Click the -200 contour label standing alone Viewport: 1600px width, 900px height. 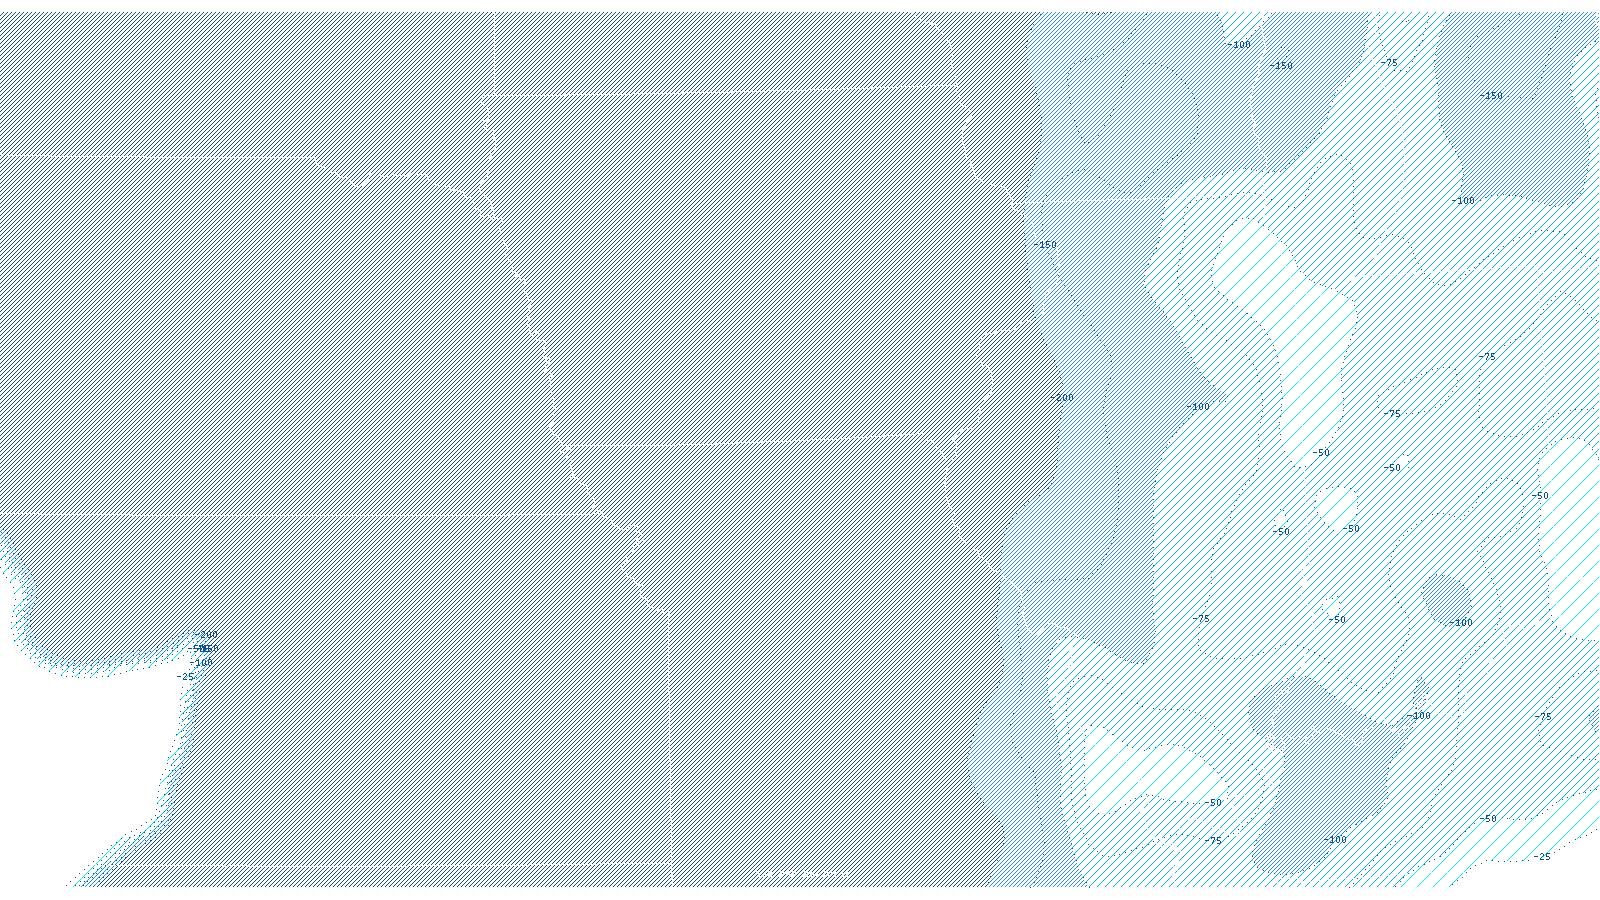(x=1062, y=398)
